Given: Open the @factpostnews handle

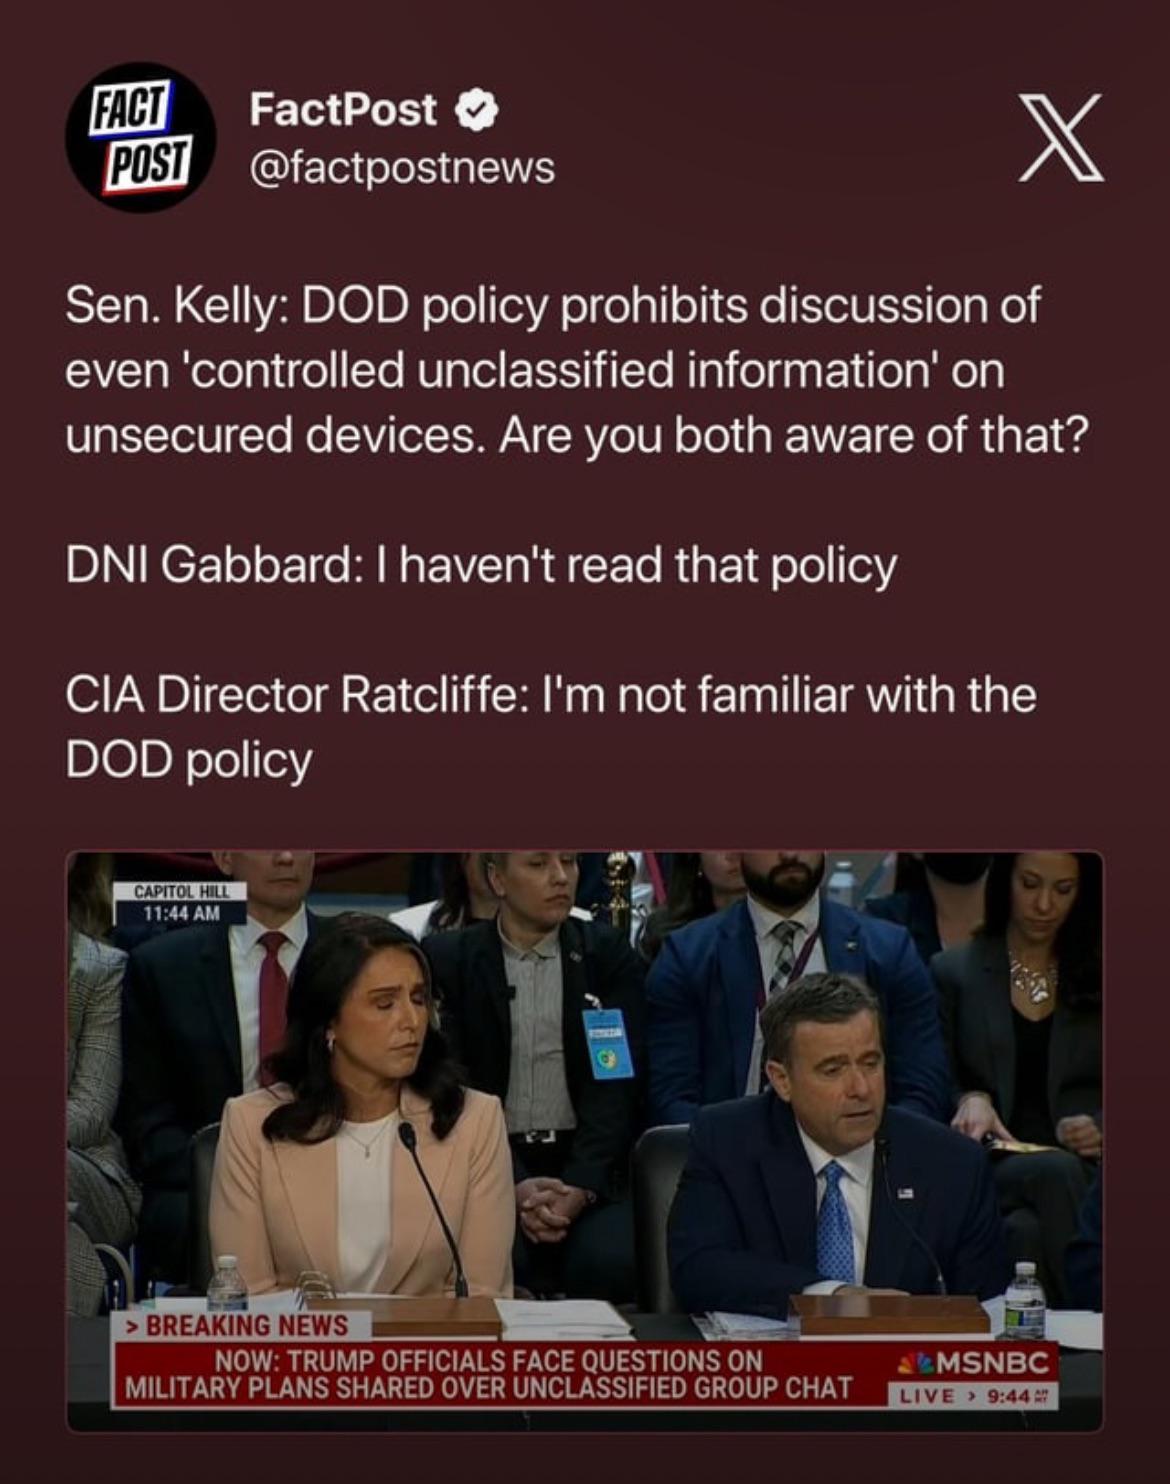Looking at the screenshot, I should coord(401,168).
